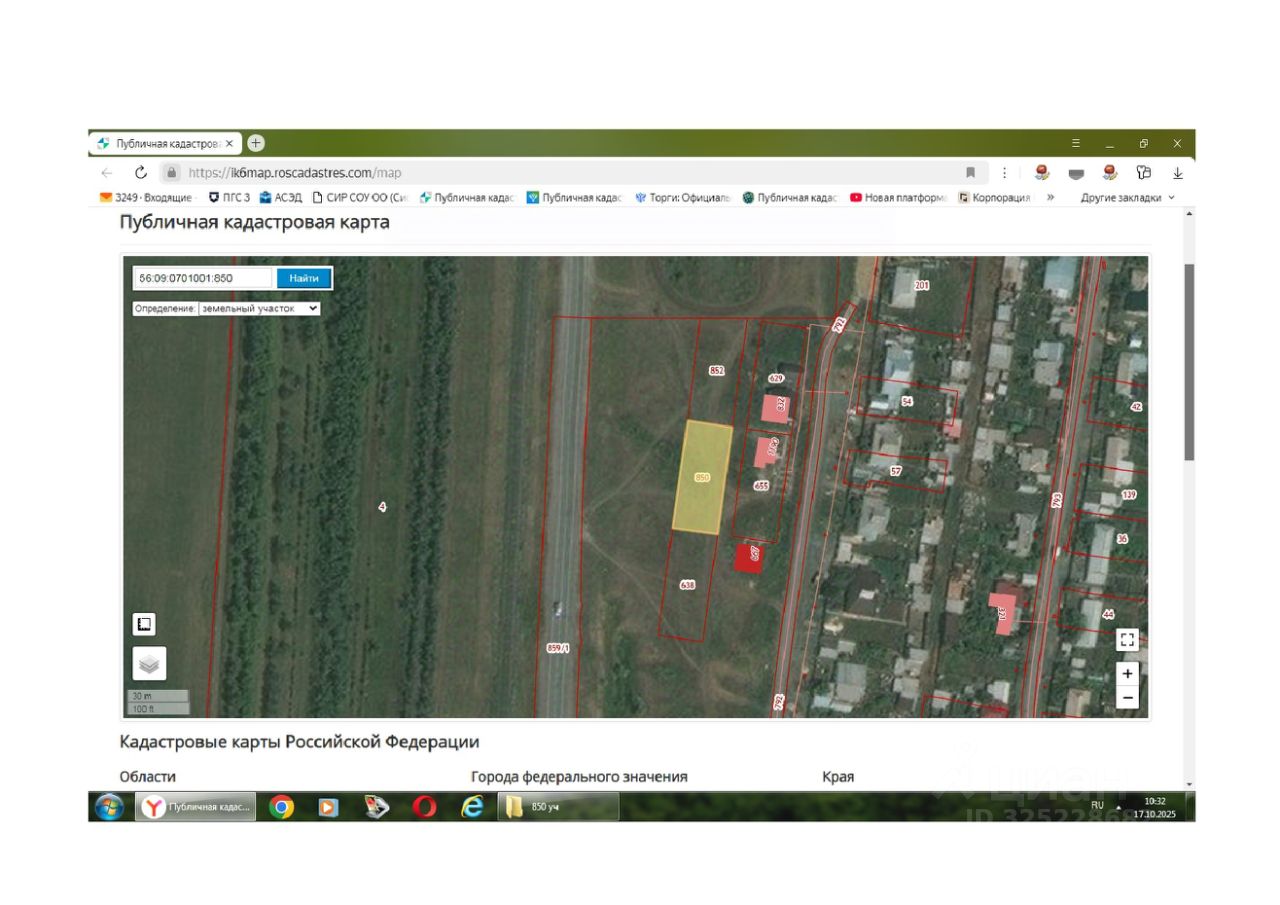Open the map layers switcher
Image resolution: width=1280 pixels, height=905 pixels.
[x=149, y=663]
